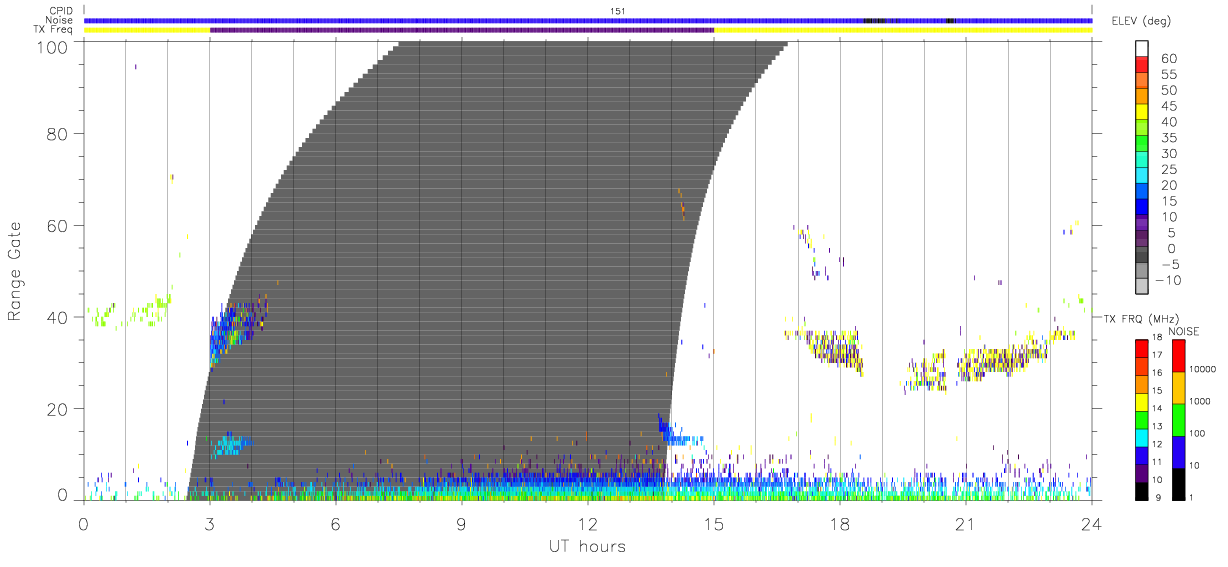Screen dimensions: 1228x567
Task: Click the '25' label on ELEV colorbar
Action: point(1169,169)
